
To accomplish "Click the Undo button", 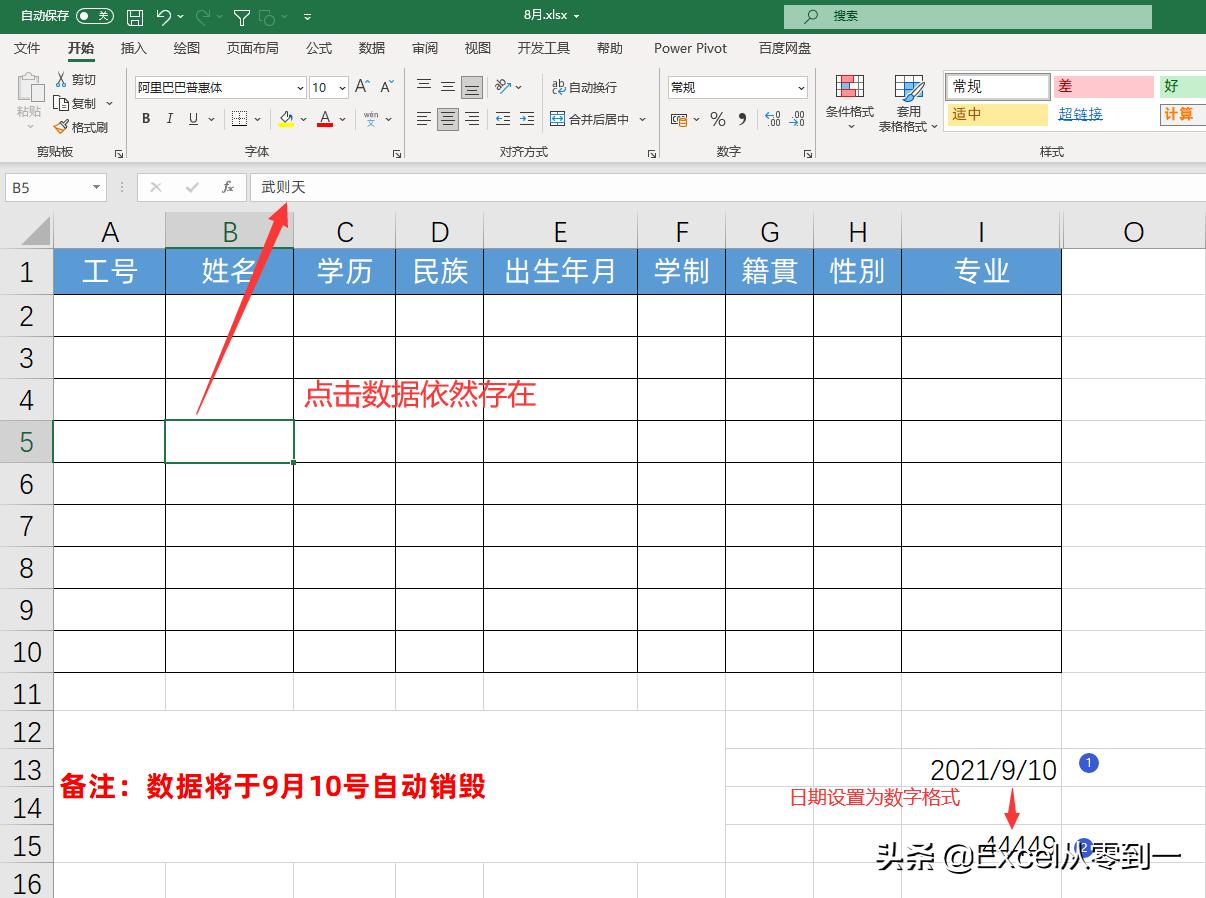I will click(x=165, y=16).
